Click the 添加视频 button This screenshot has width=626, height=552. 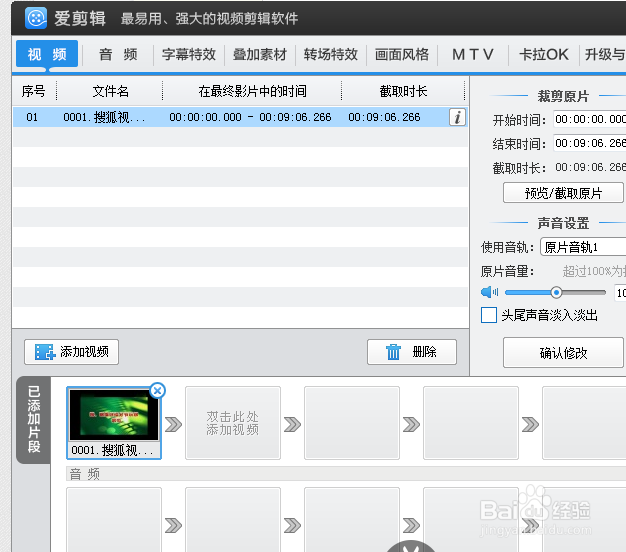71,352
